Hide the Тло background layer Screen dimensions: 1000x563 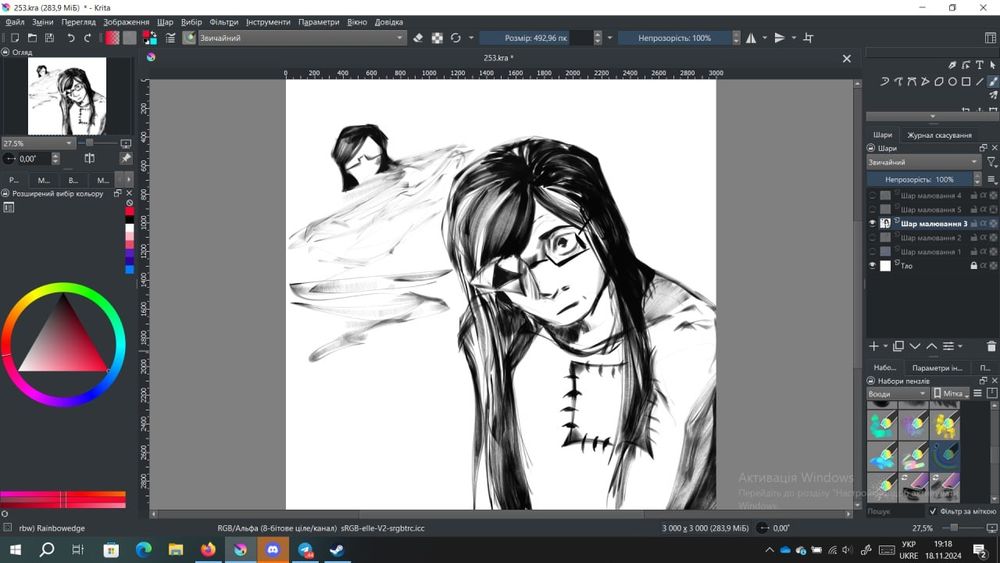(872, 265)
